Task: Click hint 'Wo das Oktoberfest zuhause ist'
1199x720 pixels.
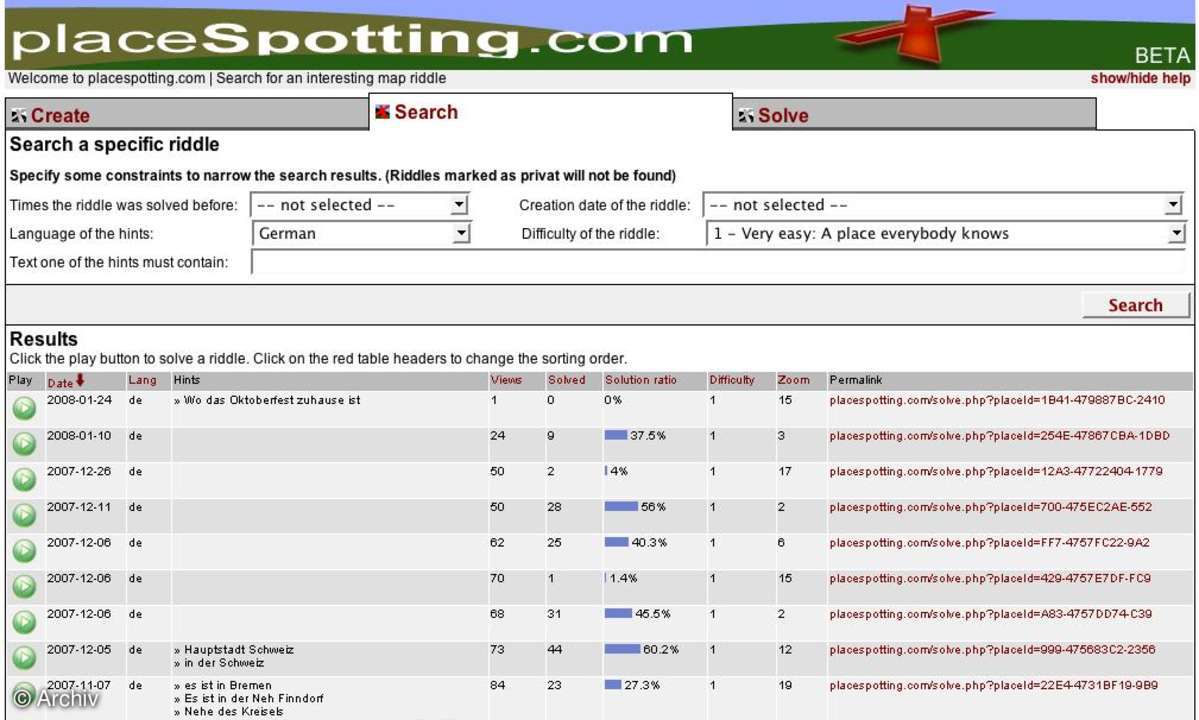Action: point(272,400)
